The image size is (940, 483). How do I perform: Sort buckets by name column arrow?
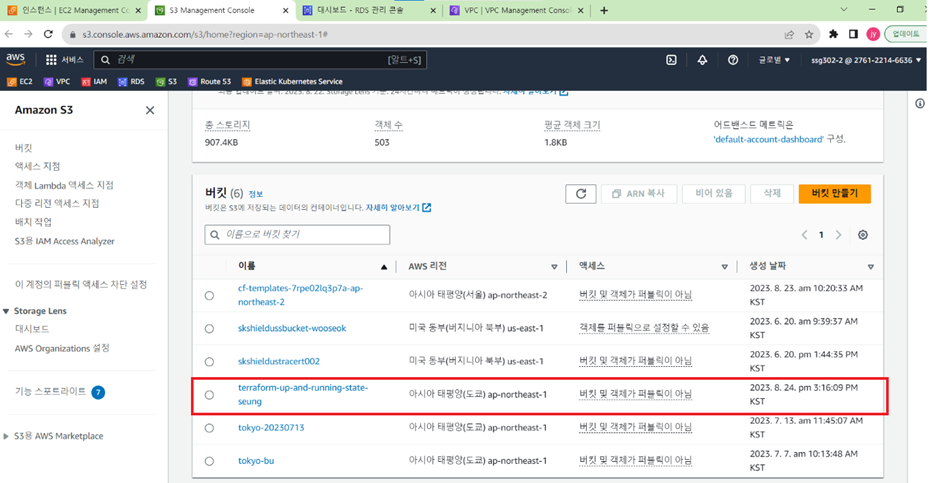tap(384, 267)
